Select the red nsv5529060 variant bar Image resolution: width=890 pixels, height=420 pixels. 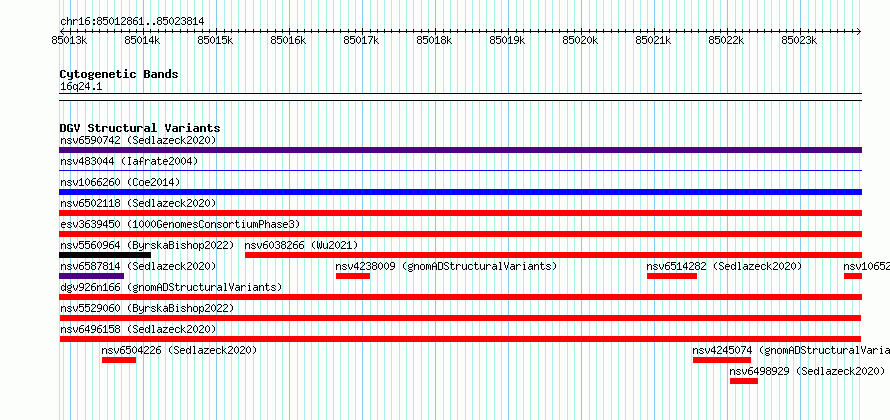(x=460, y=318)
